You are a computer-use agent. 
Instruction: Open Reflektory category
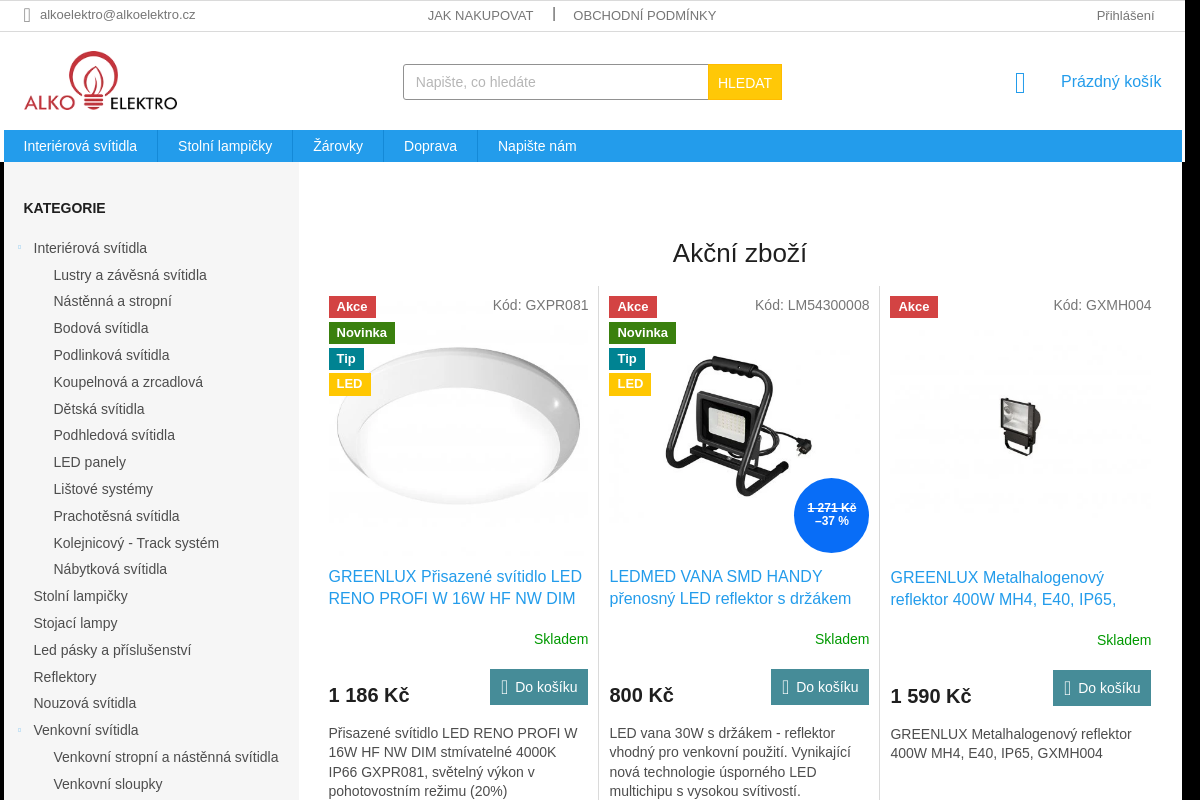[x=65, y=677]
